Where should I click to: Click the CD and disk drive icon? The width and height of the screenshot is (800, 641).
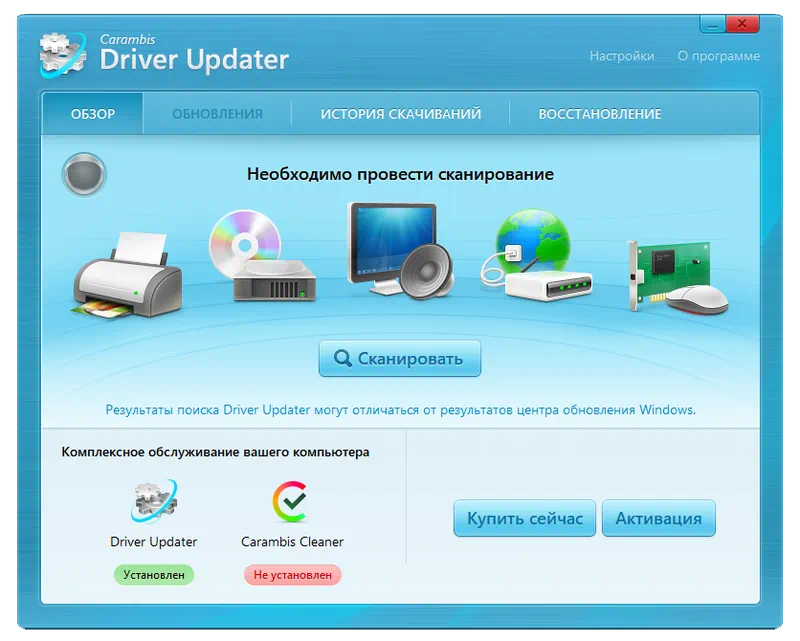[x=262, y=255]
